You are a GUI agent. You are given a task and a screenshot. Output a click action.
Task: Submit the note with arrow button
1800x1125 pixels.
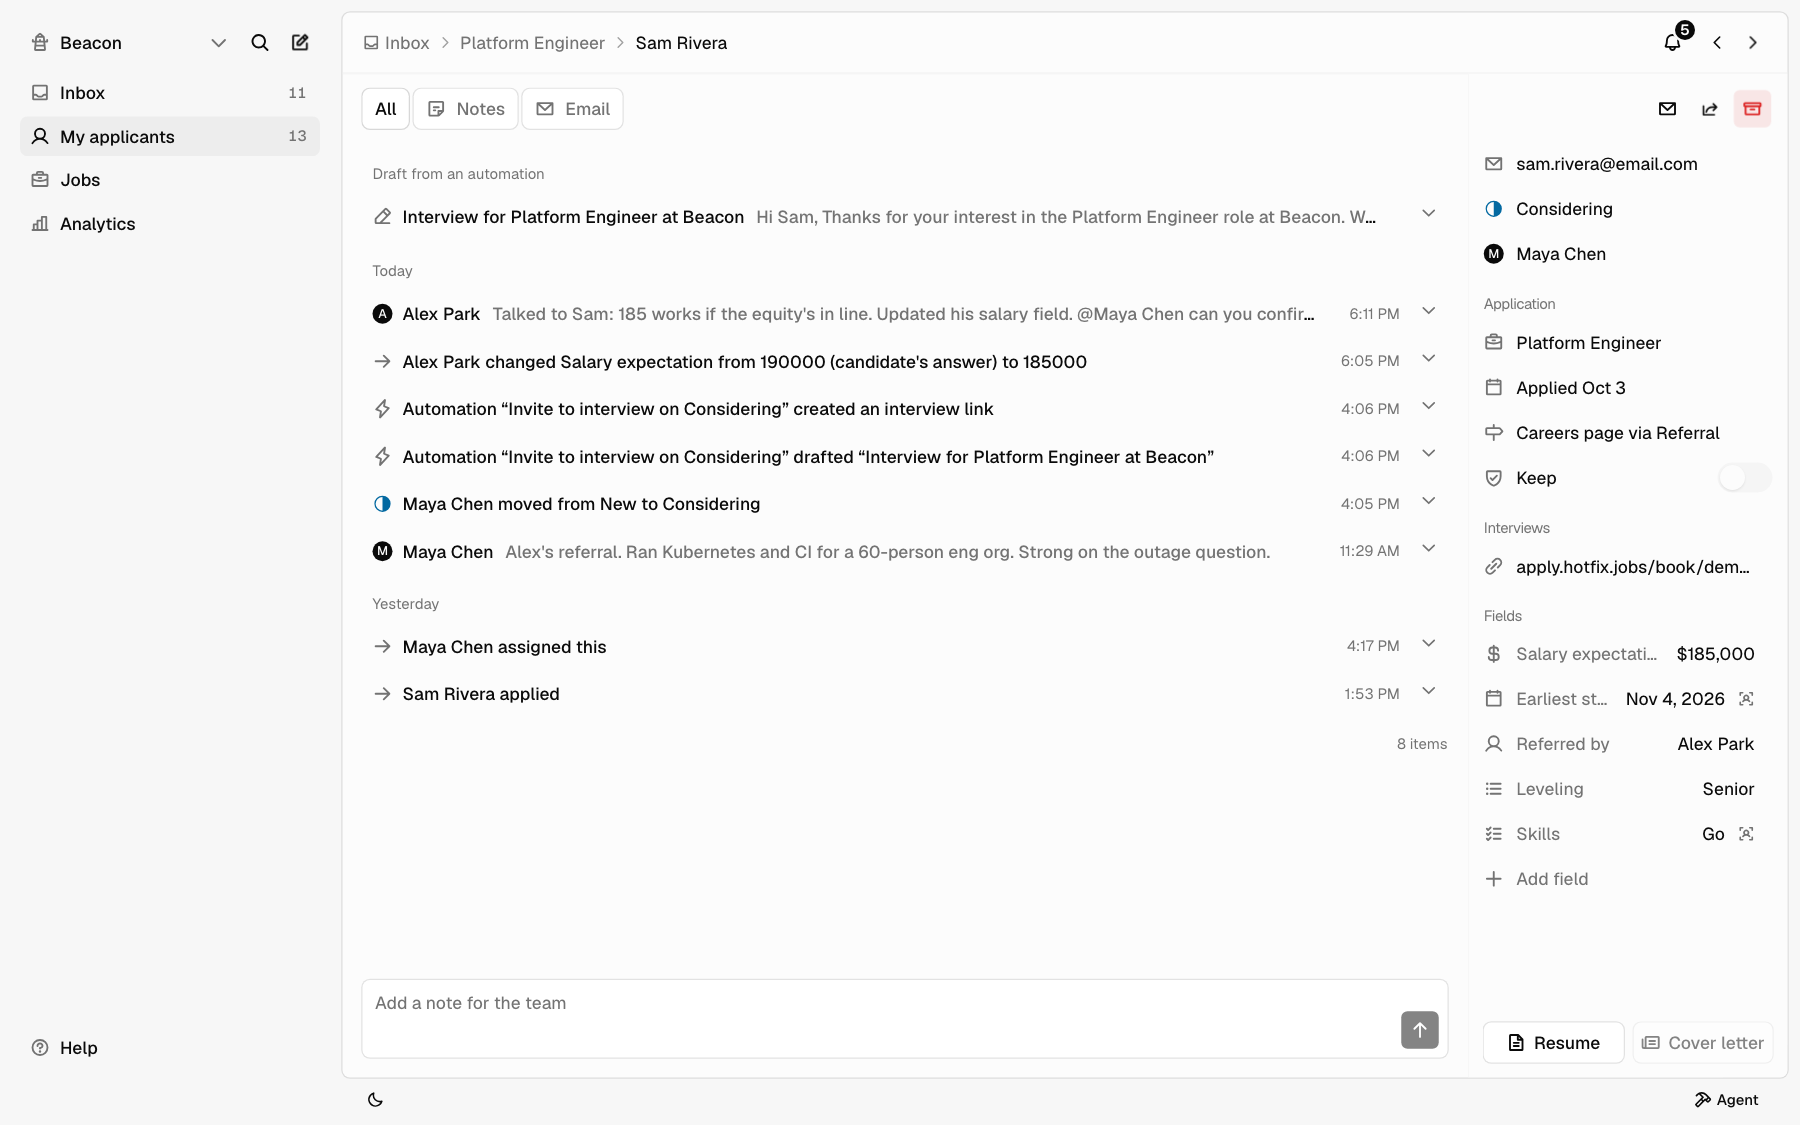tap(1420, 1030)
